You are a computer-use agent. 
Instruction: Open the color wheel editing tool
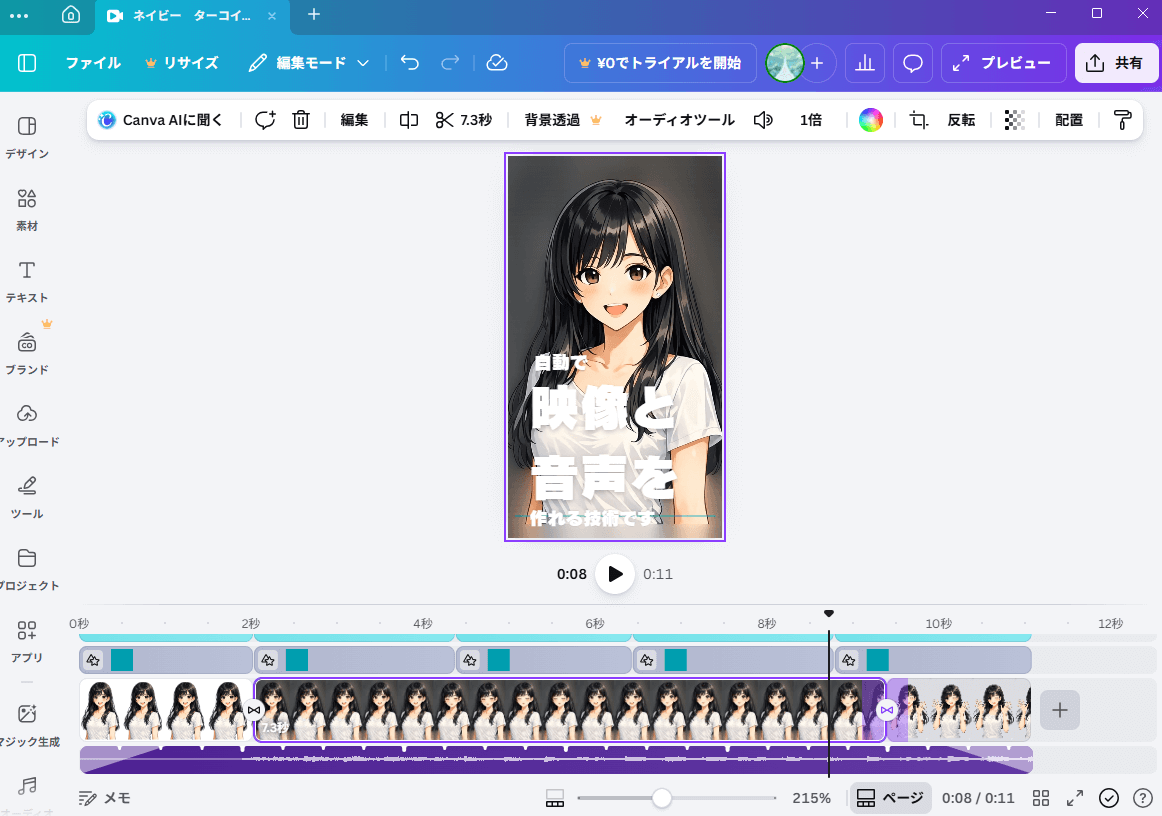tap(870, 120)
